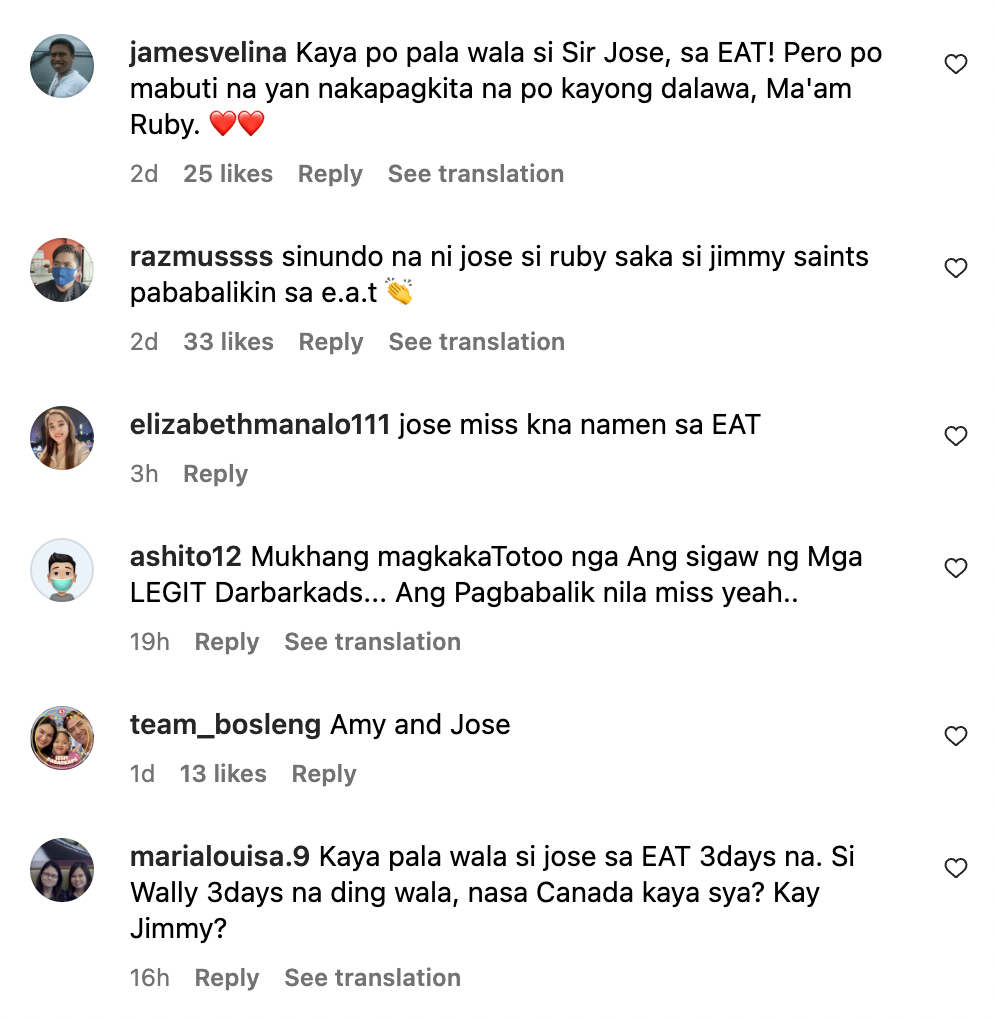Reply to razmussss's comment
This screenshot has width=994, height=1020.
pyautogui.click(x=330, y=341)
